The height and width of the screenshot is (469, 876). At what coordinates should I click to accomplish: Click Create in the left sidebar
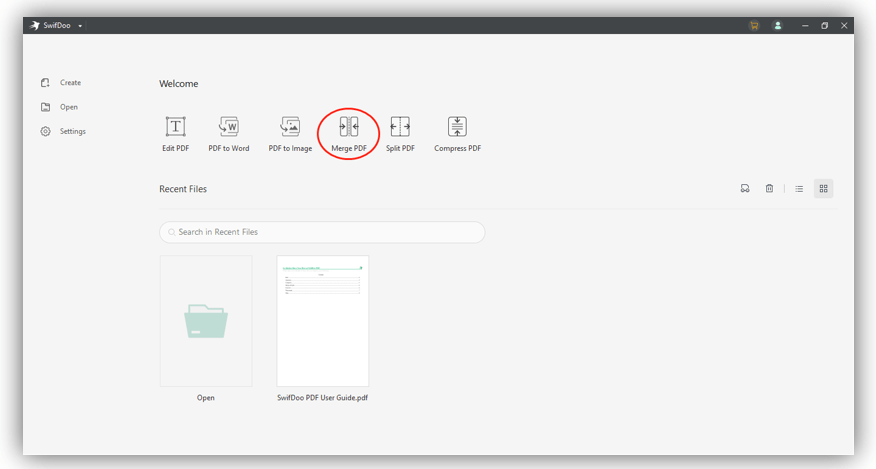(61, 83)
